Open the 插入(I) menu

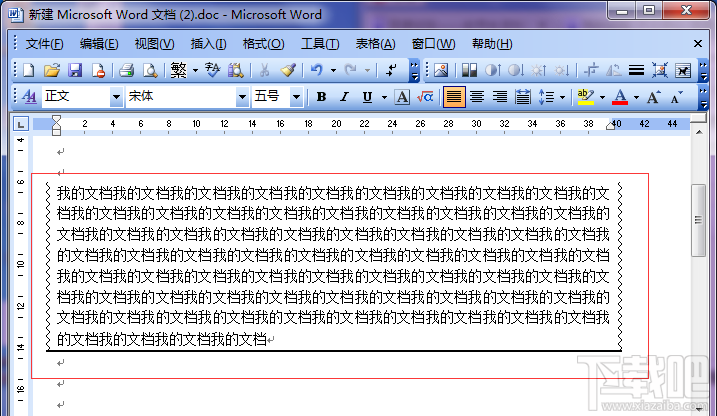click(209, 44)
